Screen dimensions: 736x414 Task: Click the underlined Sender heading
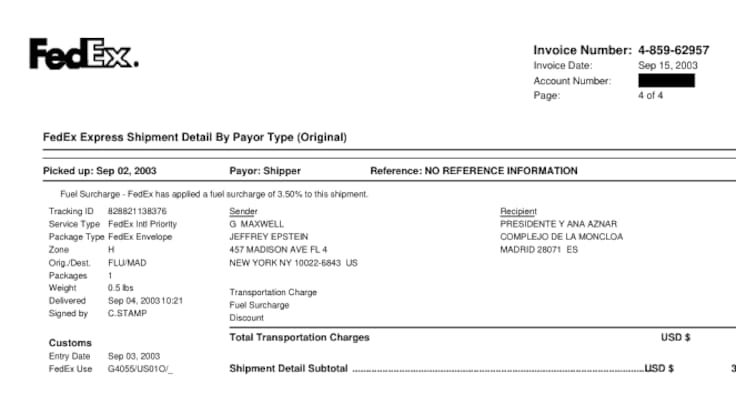click(243, 212)
